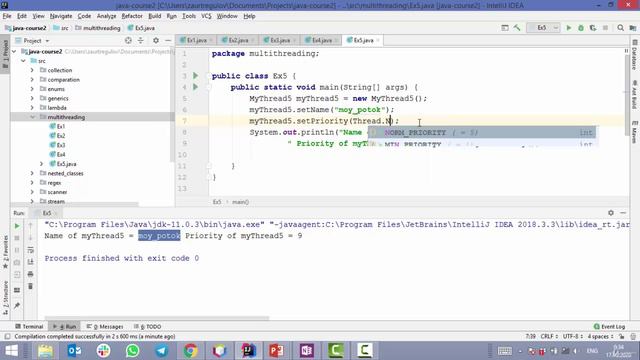Hide the Run tool window
This screenshot has height=360, width=640.
[x=623, y=213]
